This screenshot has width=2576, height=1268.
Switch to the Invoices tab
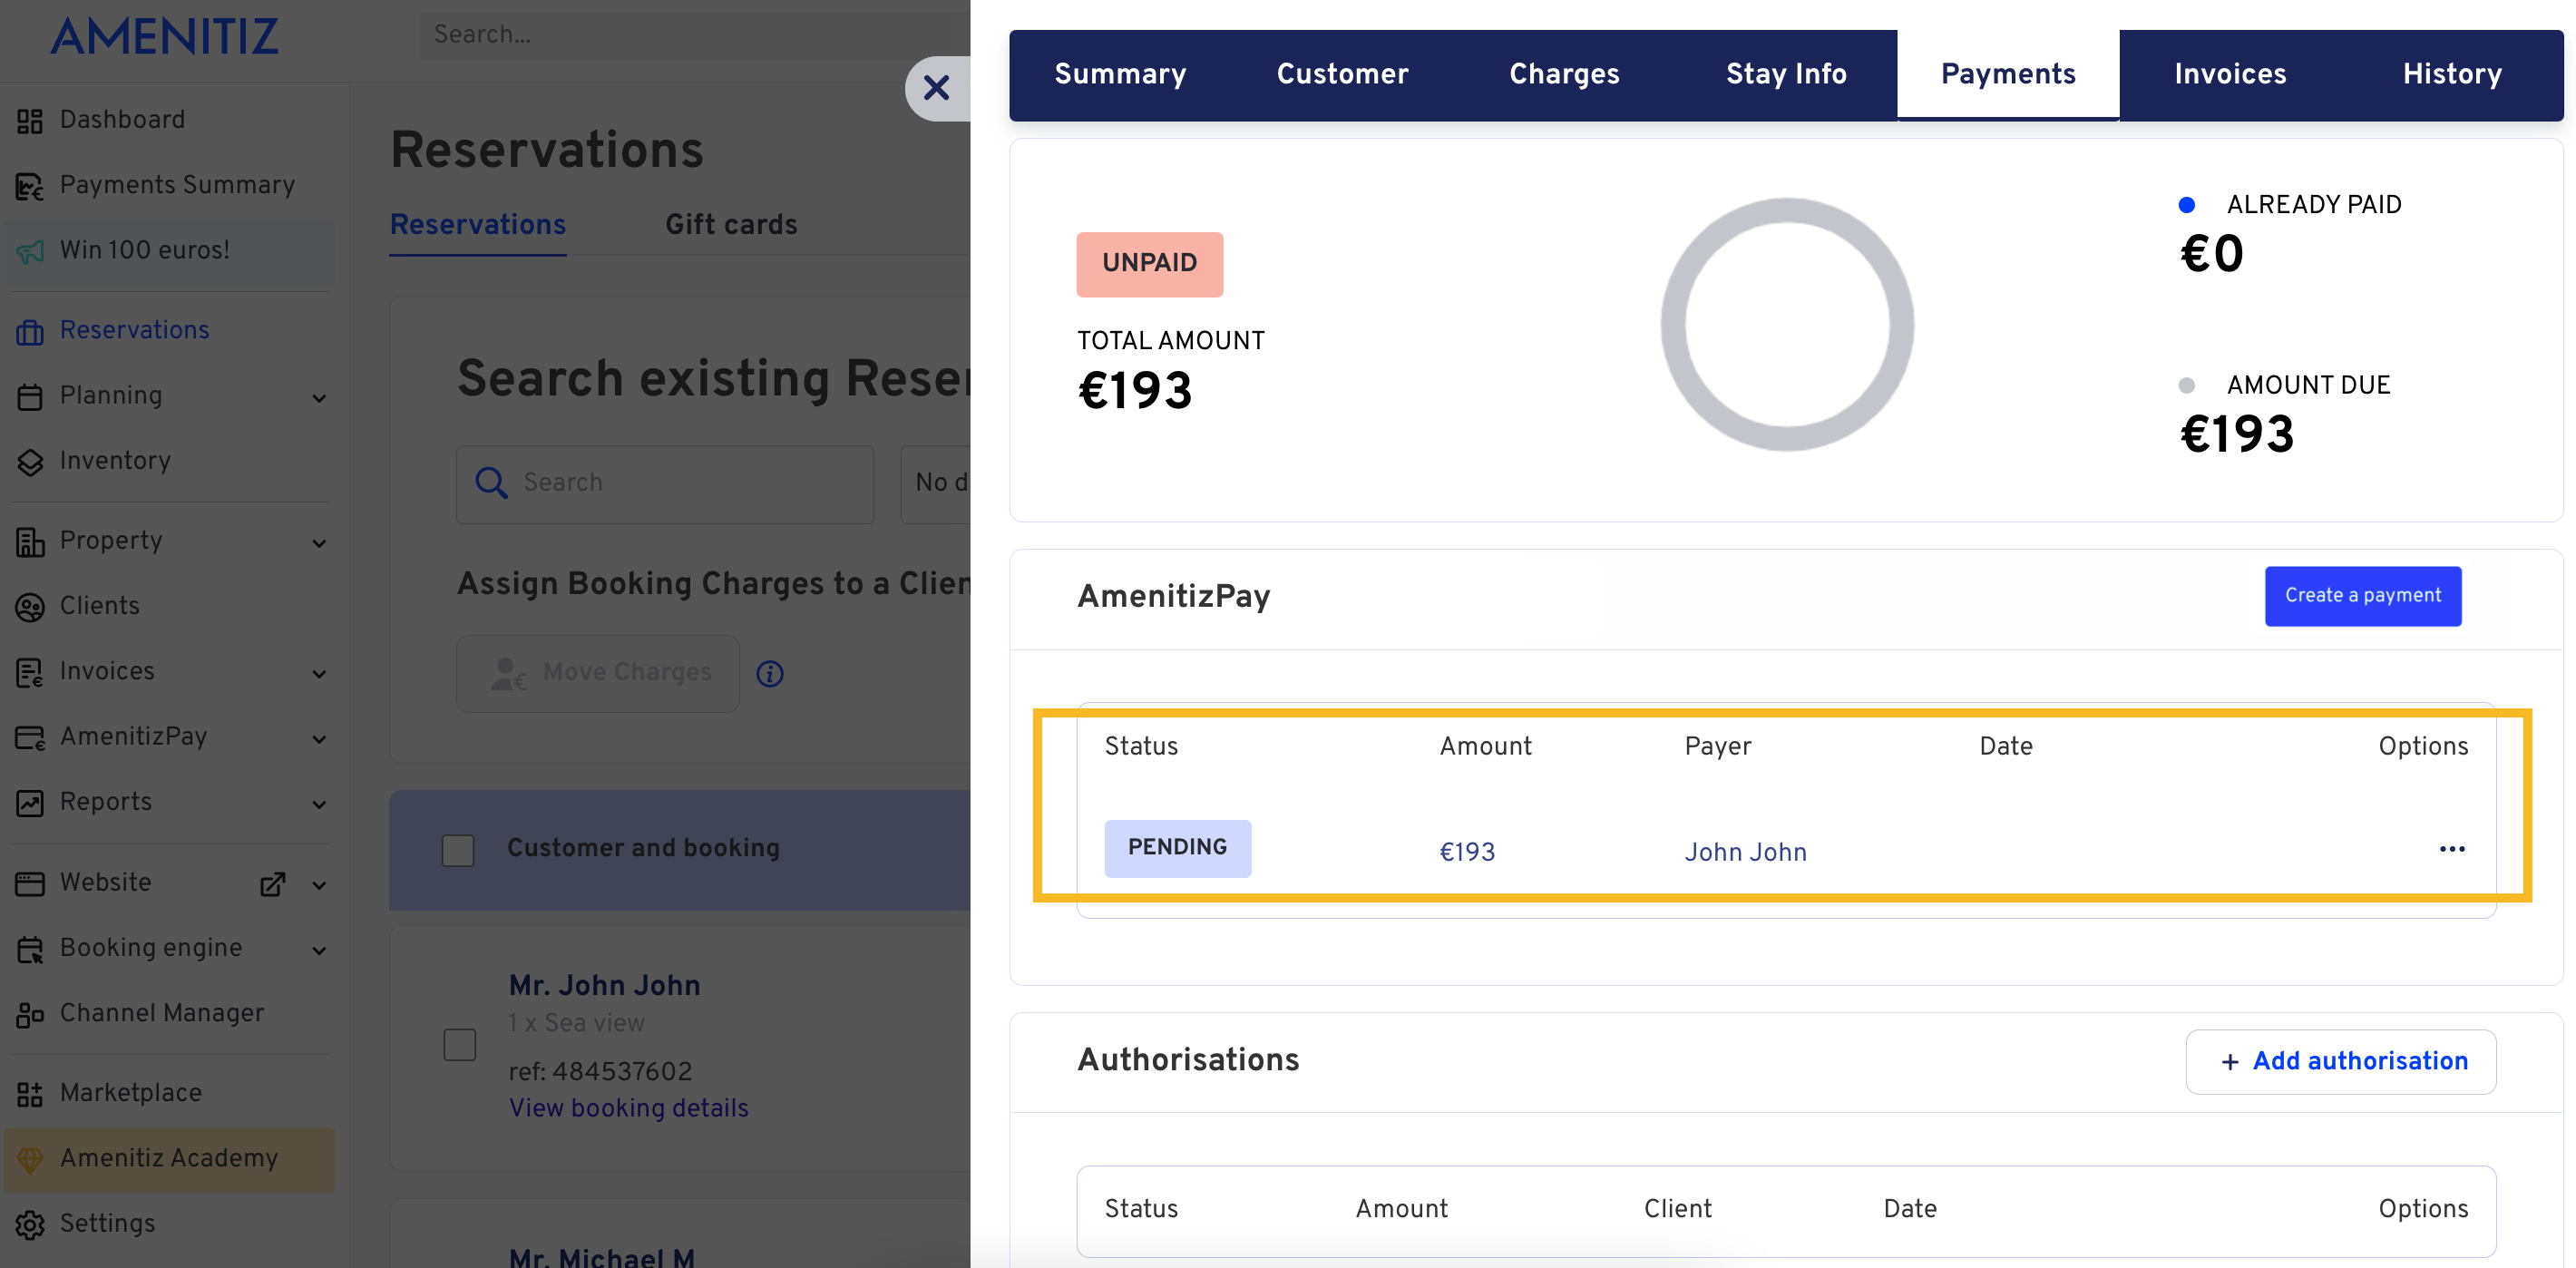tap(2230, 75)
